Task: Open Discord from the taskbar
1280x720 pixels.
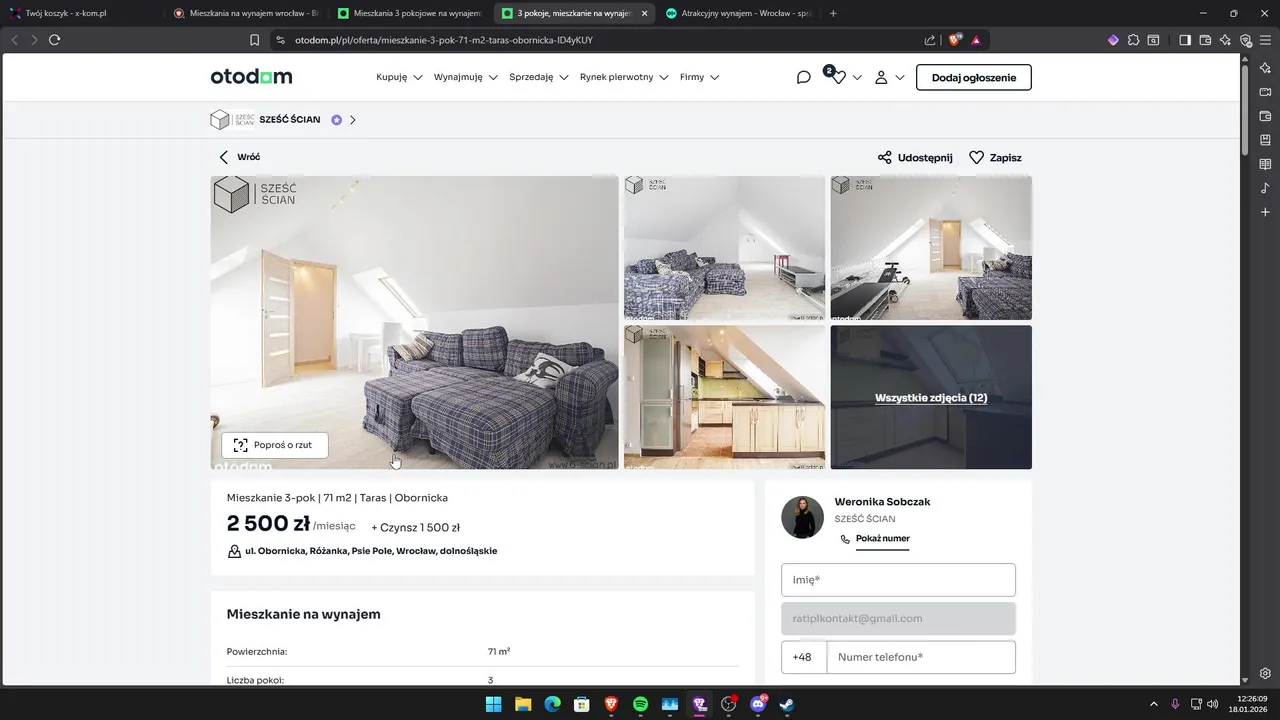Action: pos(757,704)
